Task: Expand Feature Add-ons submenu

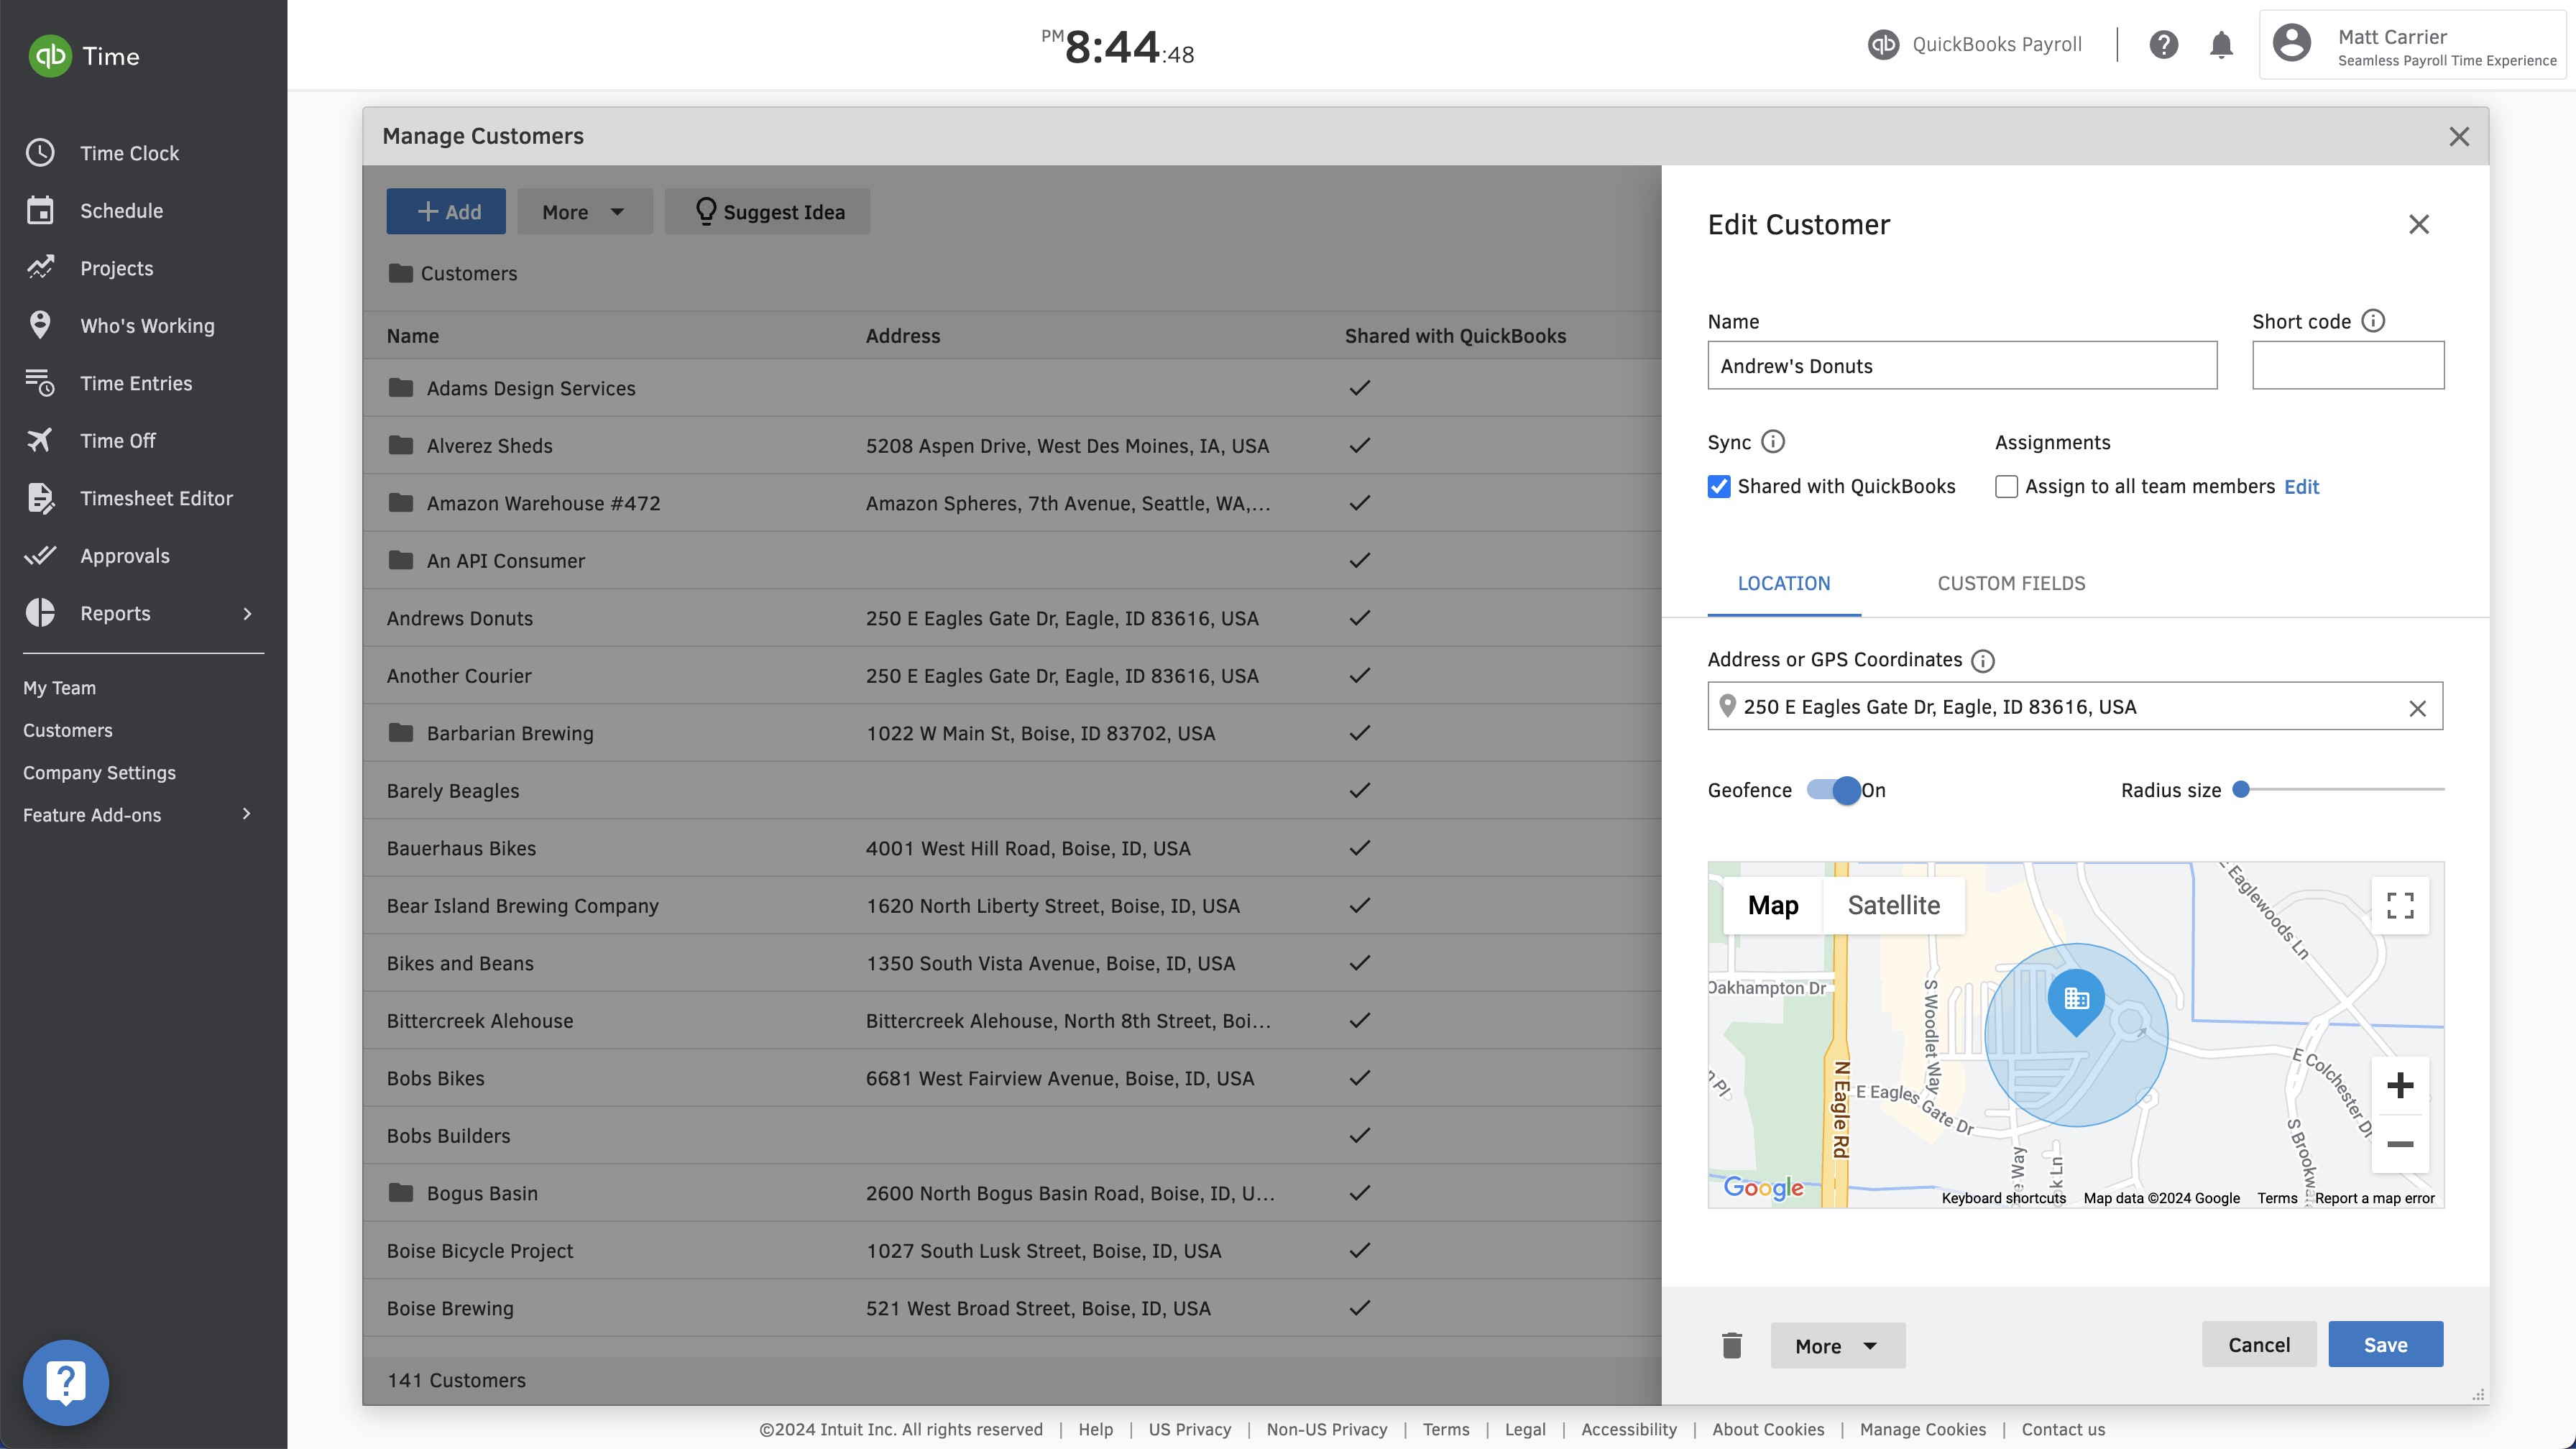Action: [x=246, y=814]
